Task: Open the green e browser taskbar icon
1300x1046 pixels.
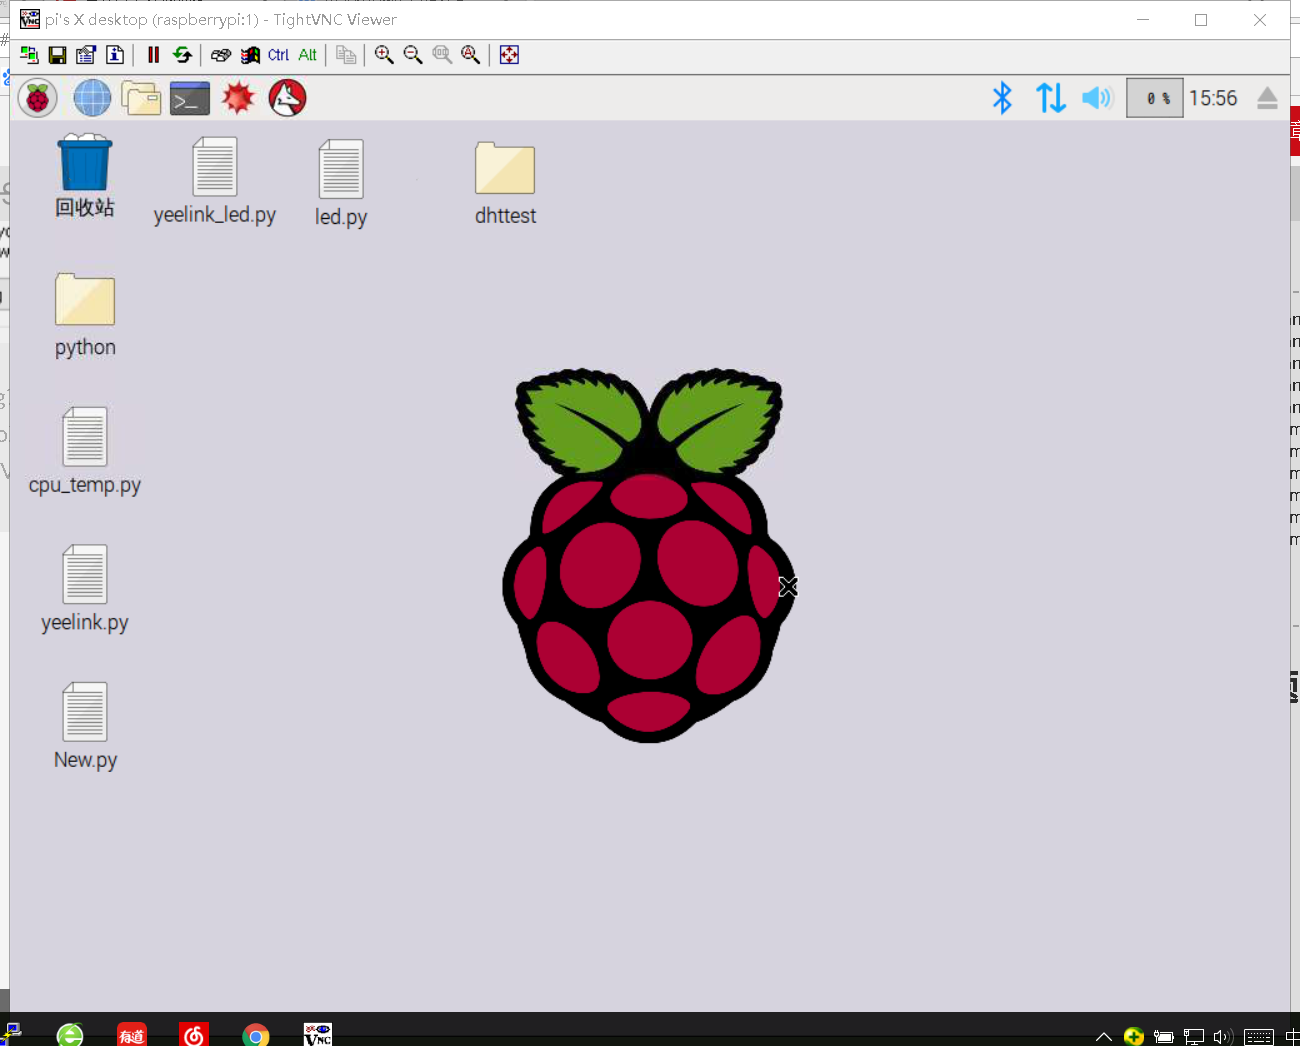Action: pos(70,1034)
